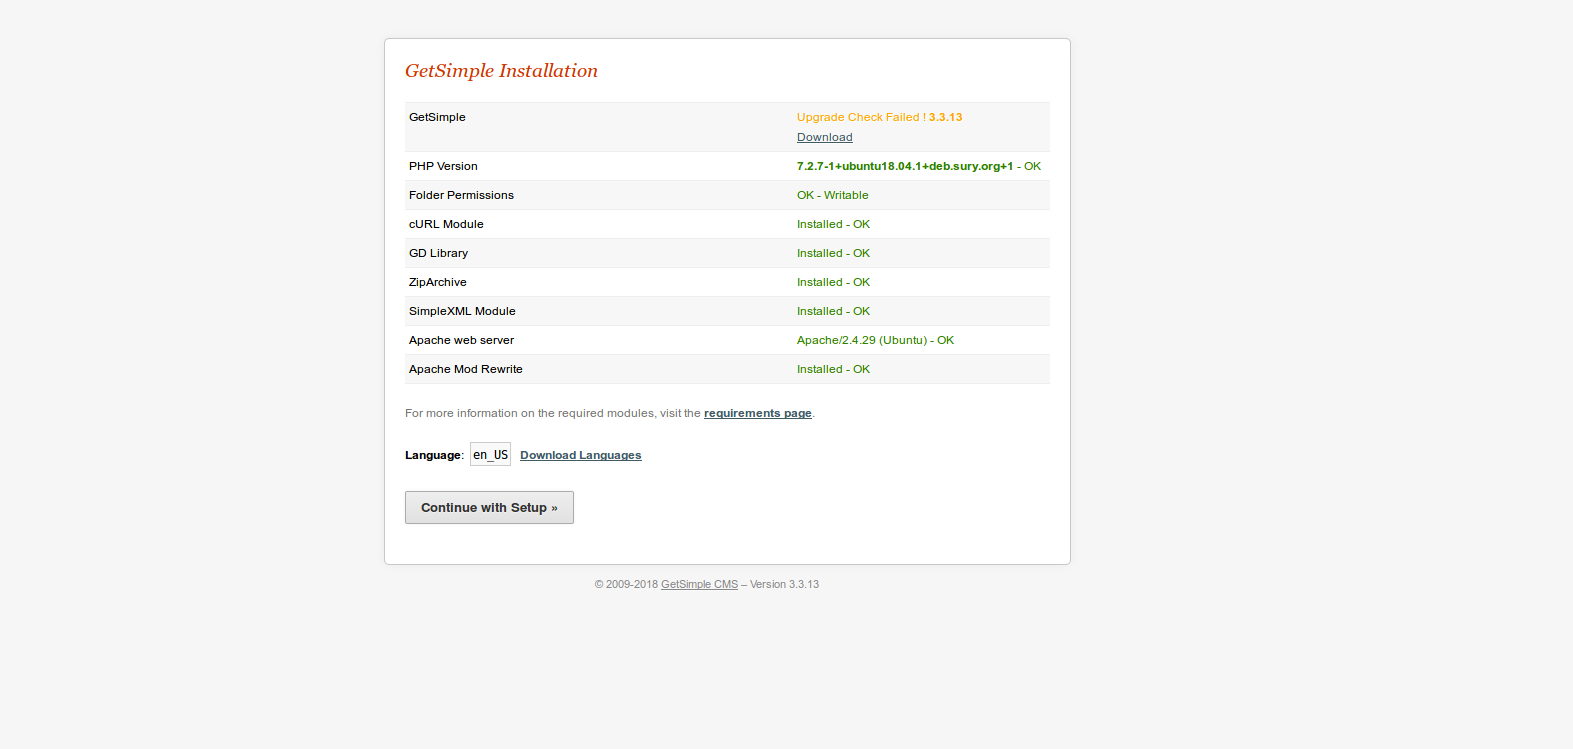This screenshot has width=1573, height=749.
Task: Click the 'Upgrade Check Failed ! 3.3.13' status text
Action: [879, 117]
